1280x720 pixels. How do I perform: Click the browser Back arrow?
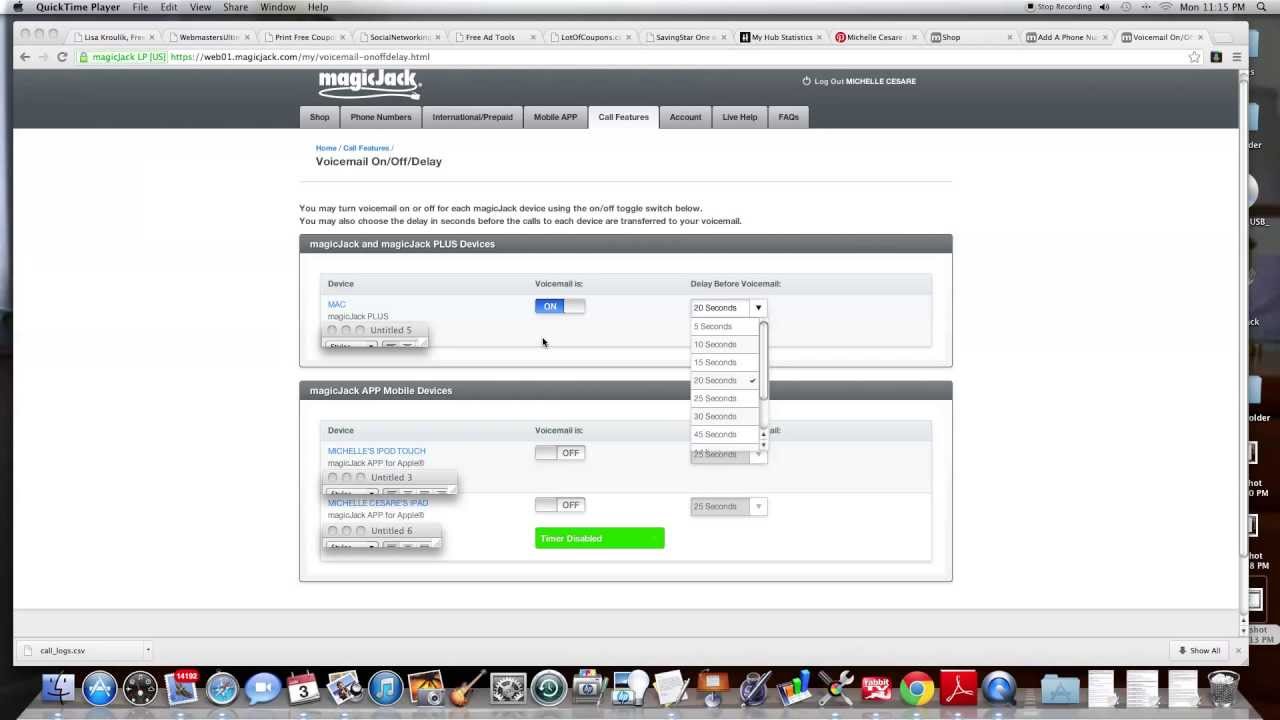click(x=25, y=57)
